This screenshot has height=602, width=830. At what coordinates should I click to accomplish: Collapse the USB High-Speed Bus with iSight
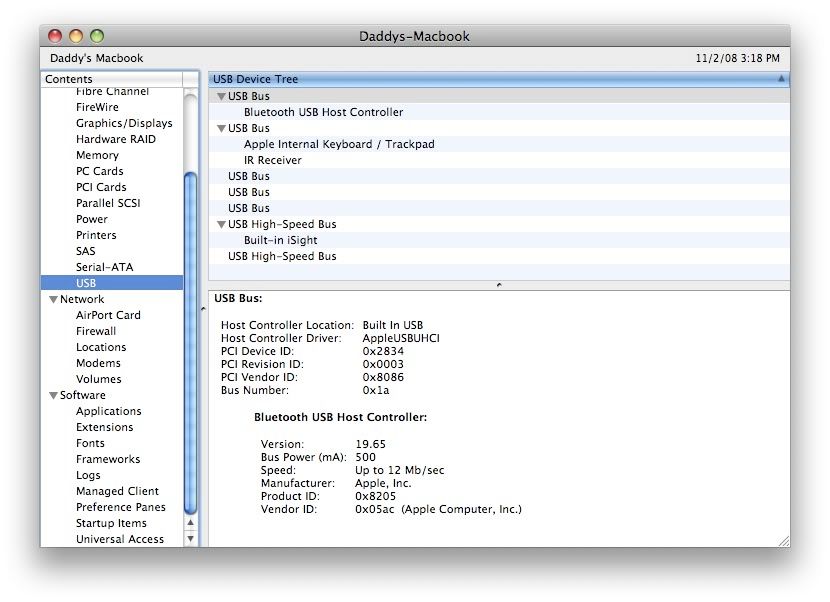(221, 224)
